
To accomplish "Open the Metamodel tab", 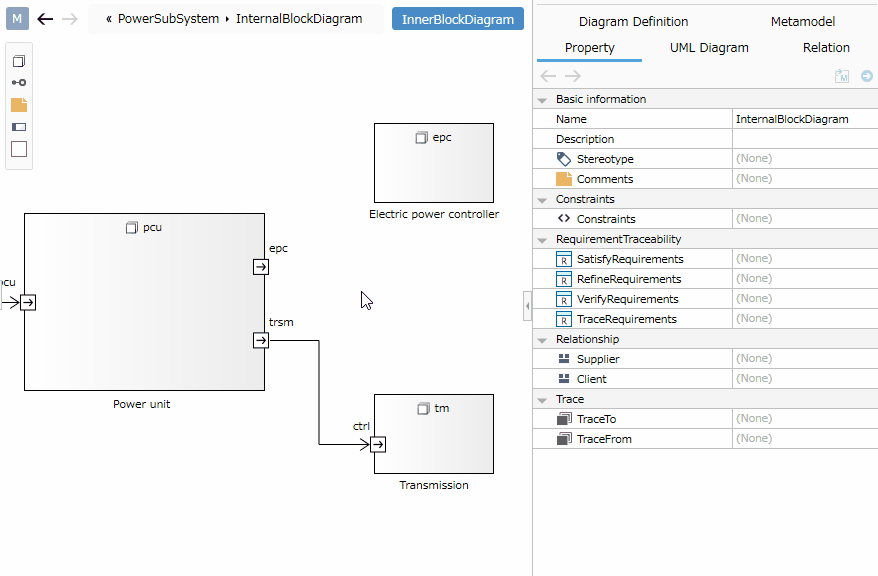I will (x=802, y=22).
